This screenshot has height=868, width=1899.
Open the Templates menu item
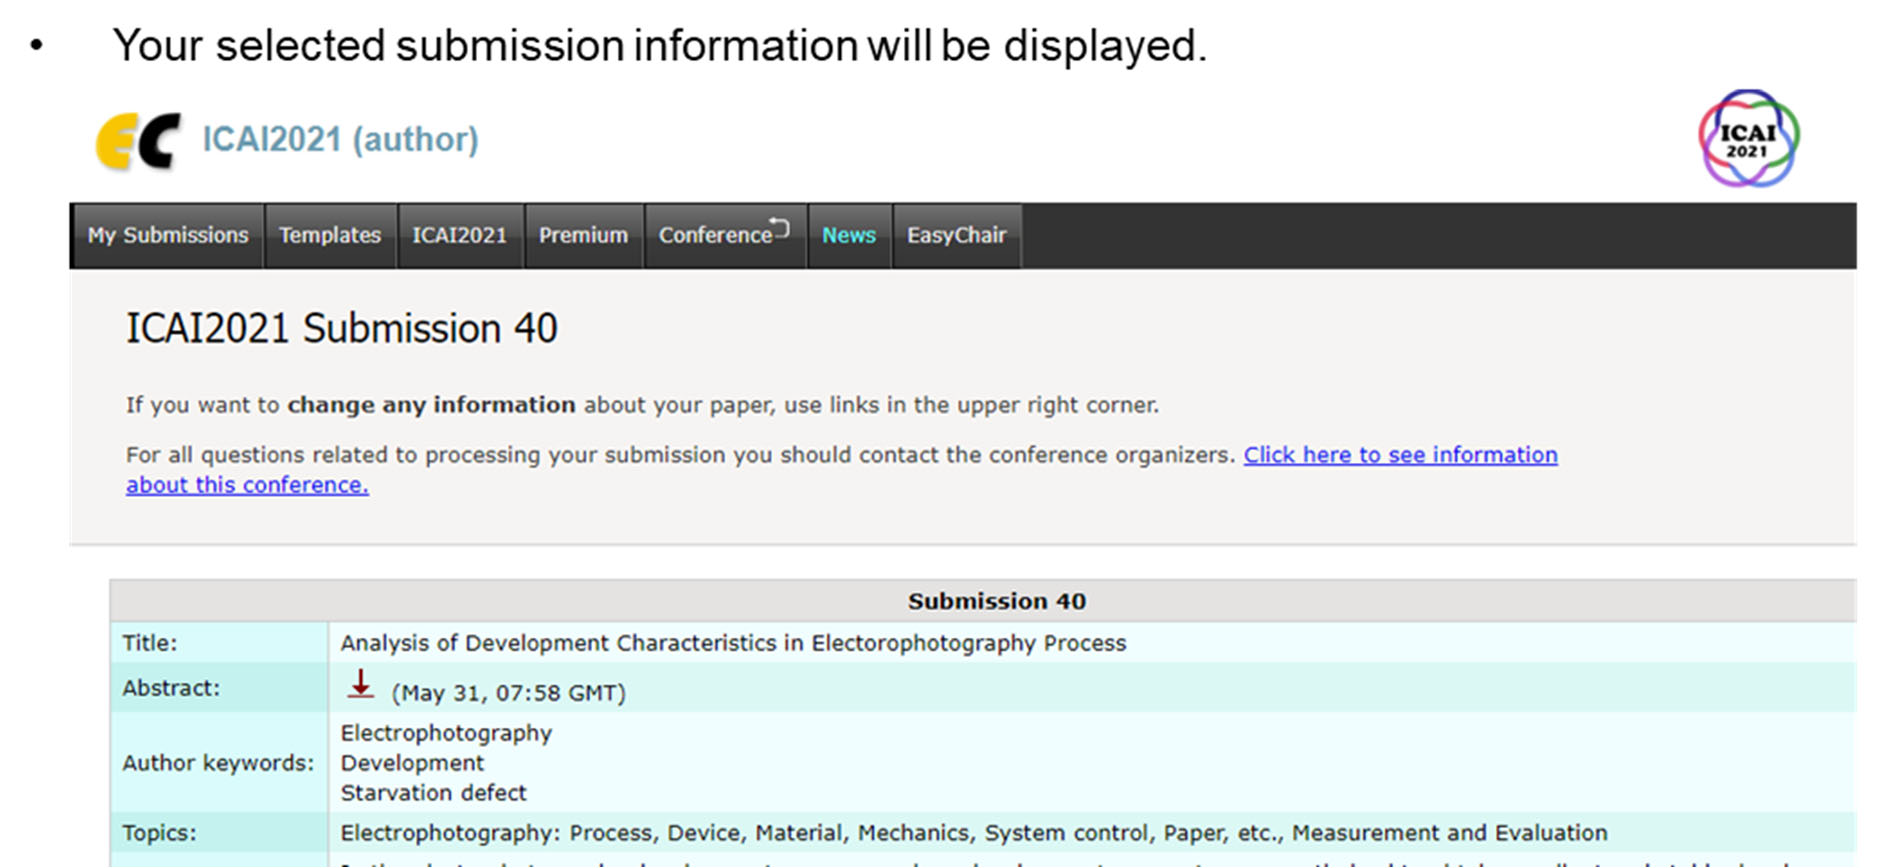point(330,236)
